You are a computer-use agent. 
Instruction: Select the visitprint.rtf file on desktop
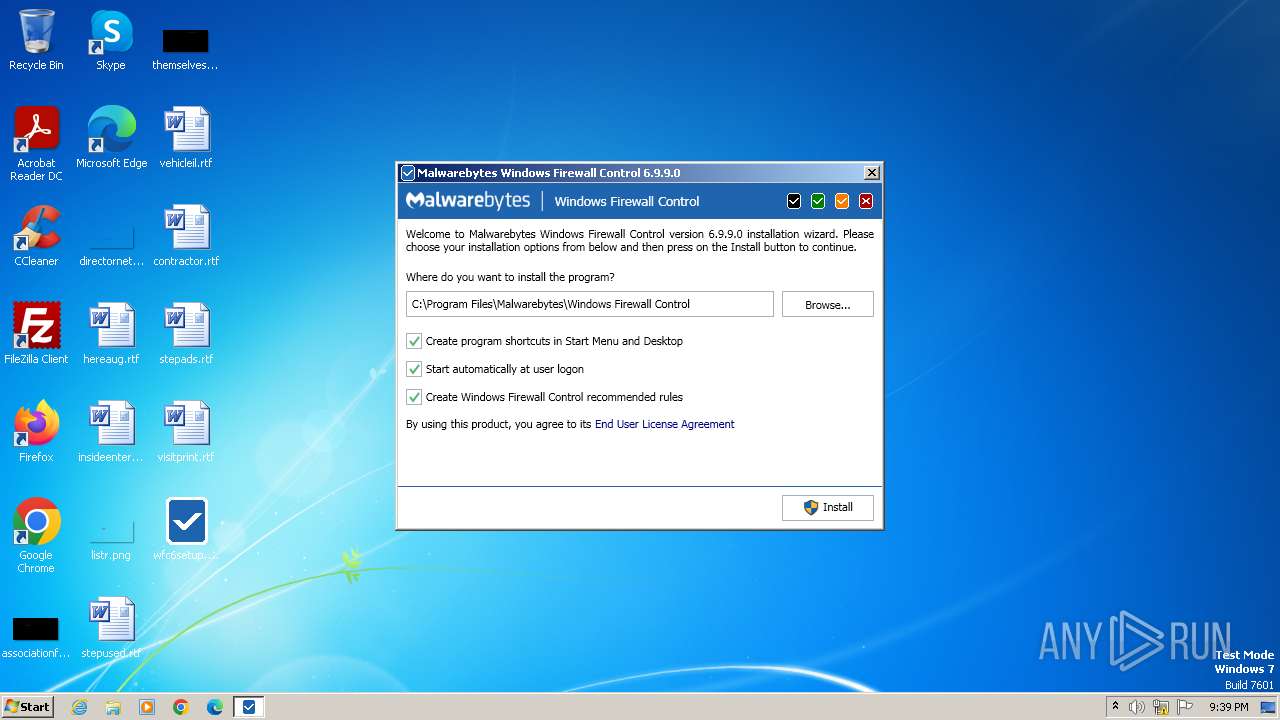click(x=186, y=432)
